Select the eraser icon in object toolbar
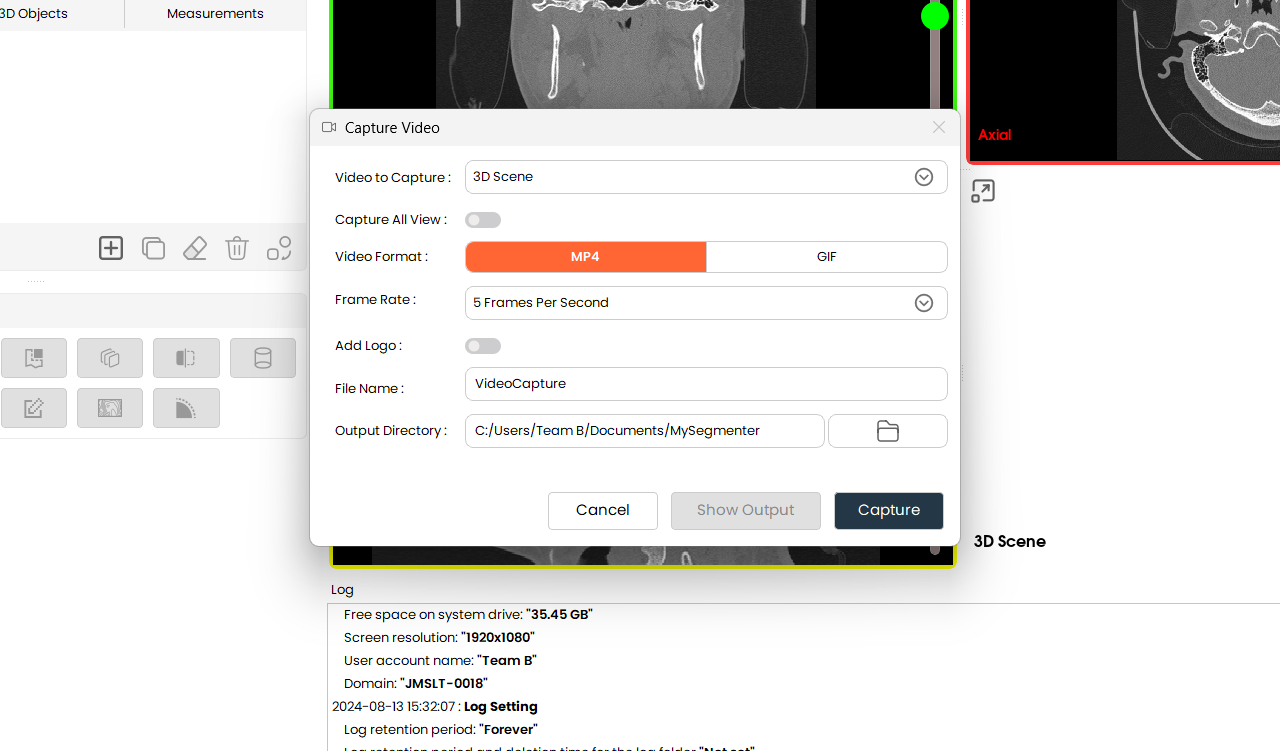Screen dimensions: 1280x751 195,248
